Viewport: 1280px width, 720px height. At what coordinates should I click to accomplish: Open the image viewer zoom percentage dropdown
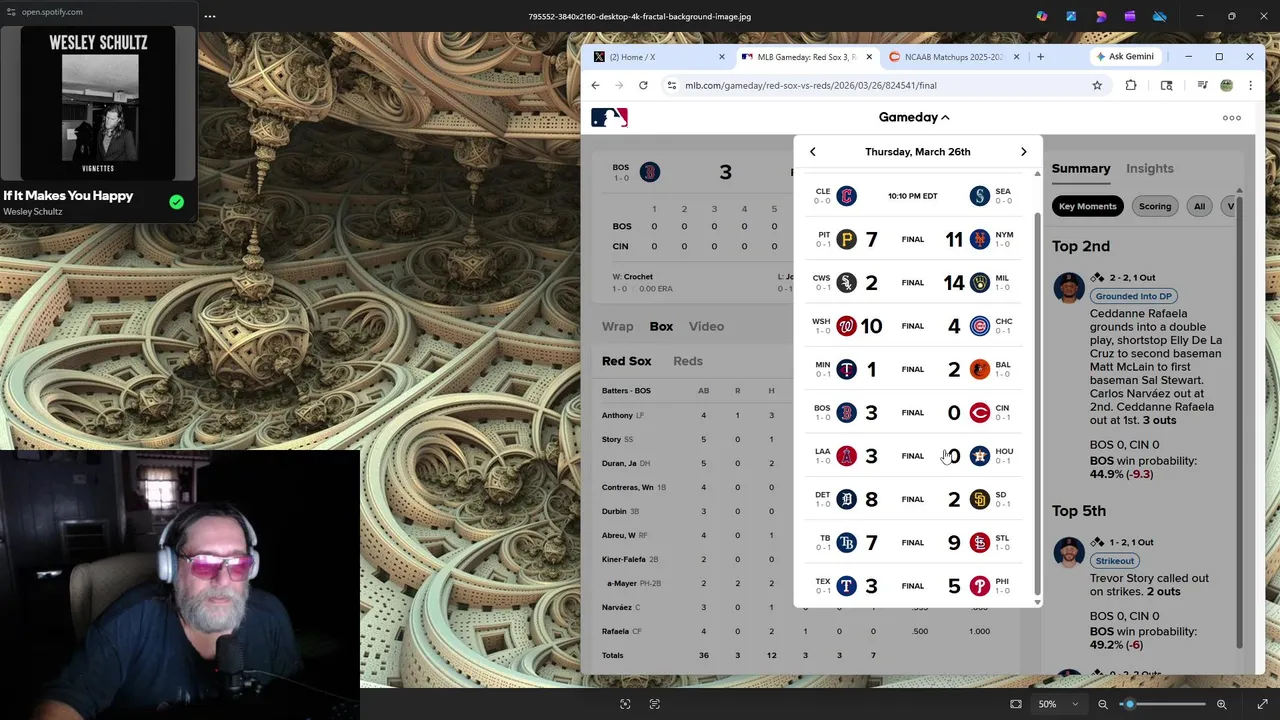1058,704
